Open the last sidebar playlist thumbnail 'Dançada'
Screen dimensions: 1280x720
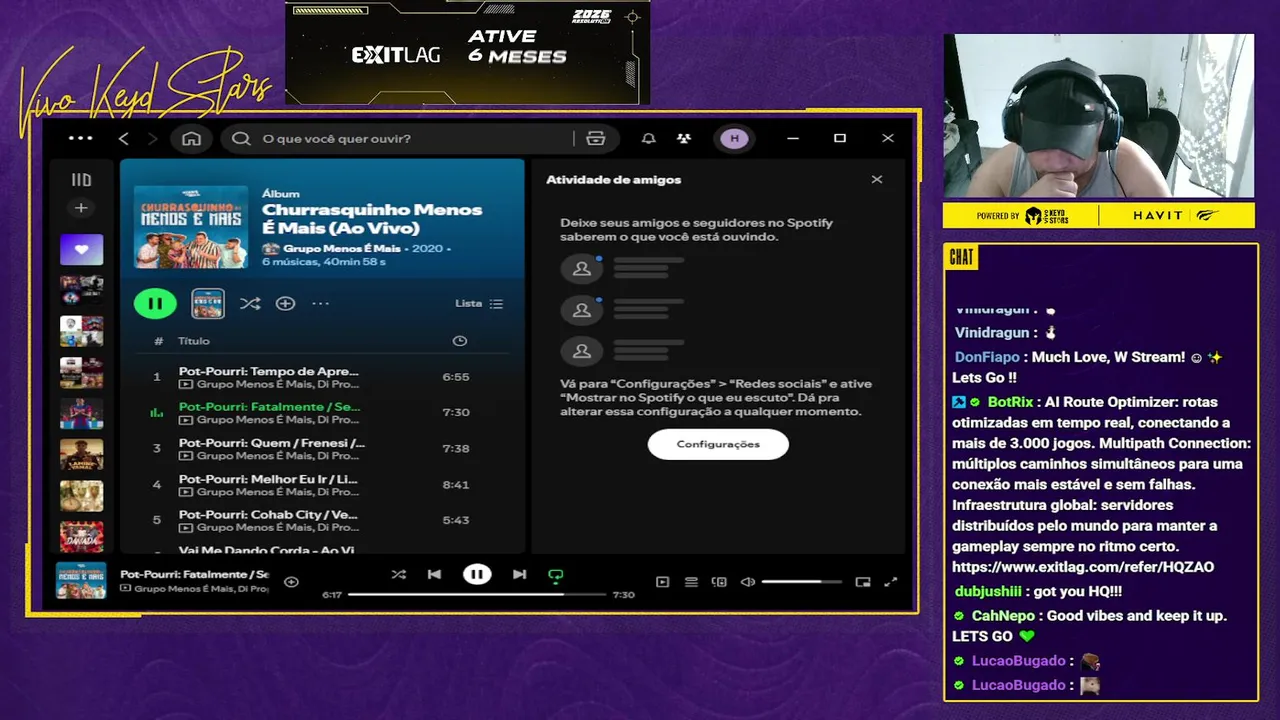click(x=81, y=537)
